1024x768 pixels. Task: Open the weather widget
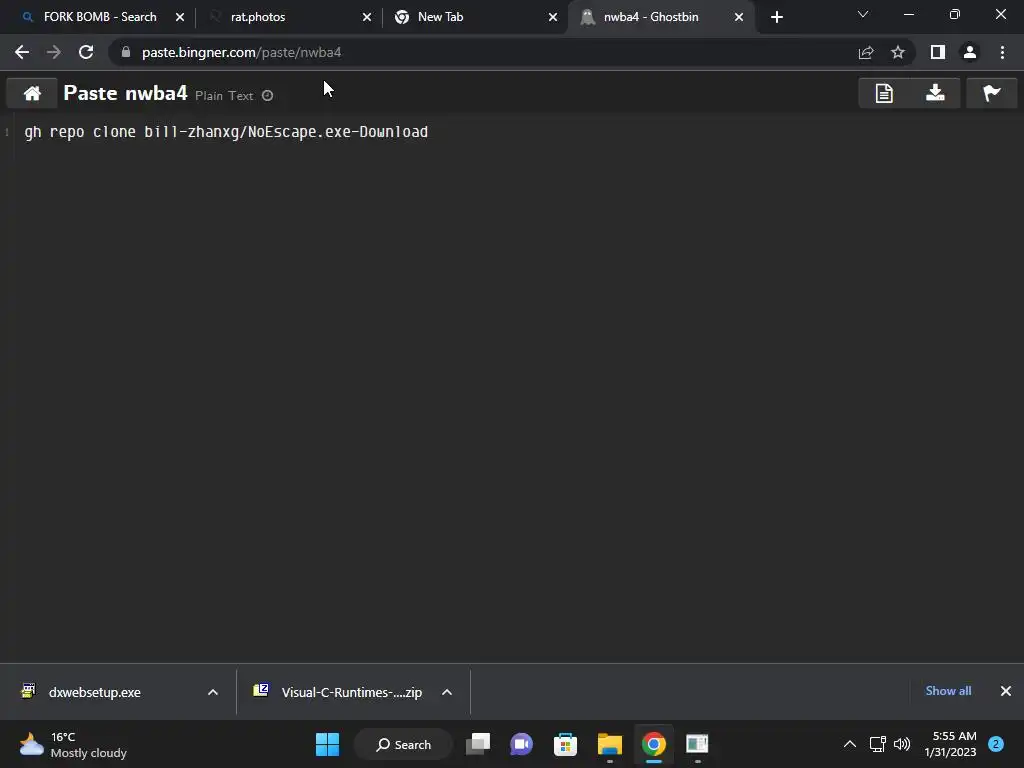[x=73, y=744]
